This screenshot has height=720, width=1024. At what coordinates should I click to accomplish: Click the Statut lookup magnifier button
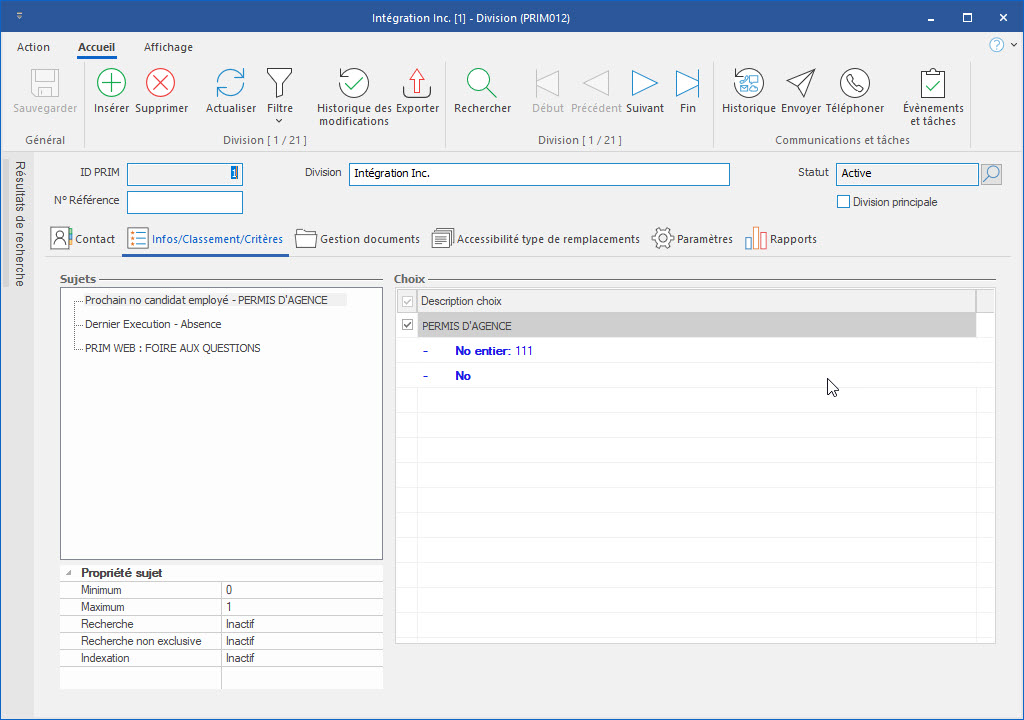click(990, 174)
